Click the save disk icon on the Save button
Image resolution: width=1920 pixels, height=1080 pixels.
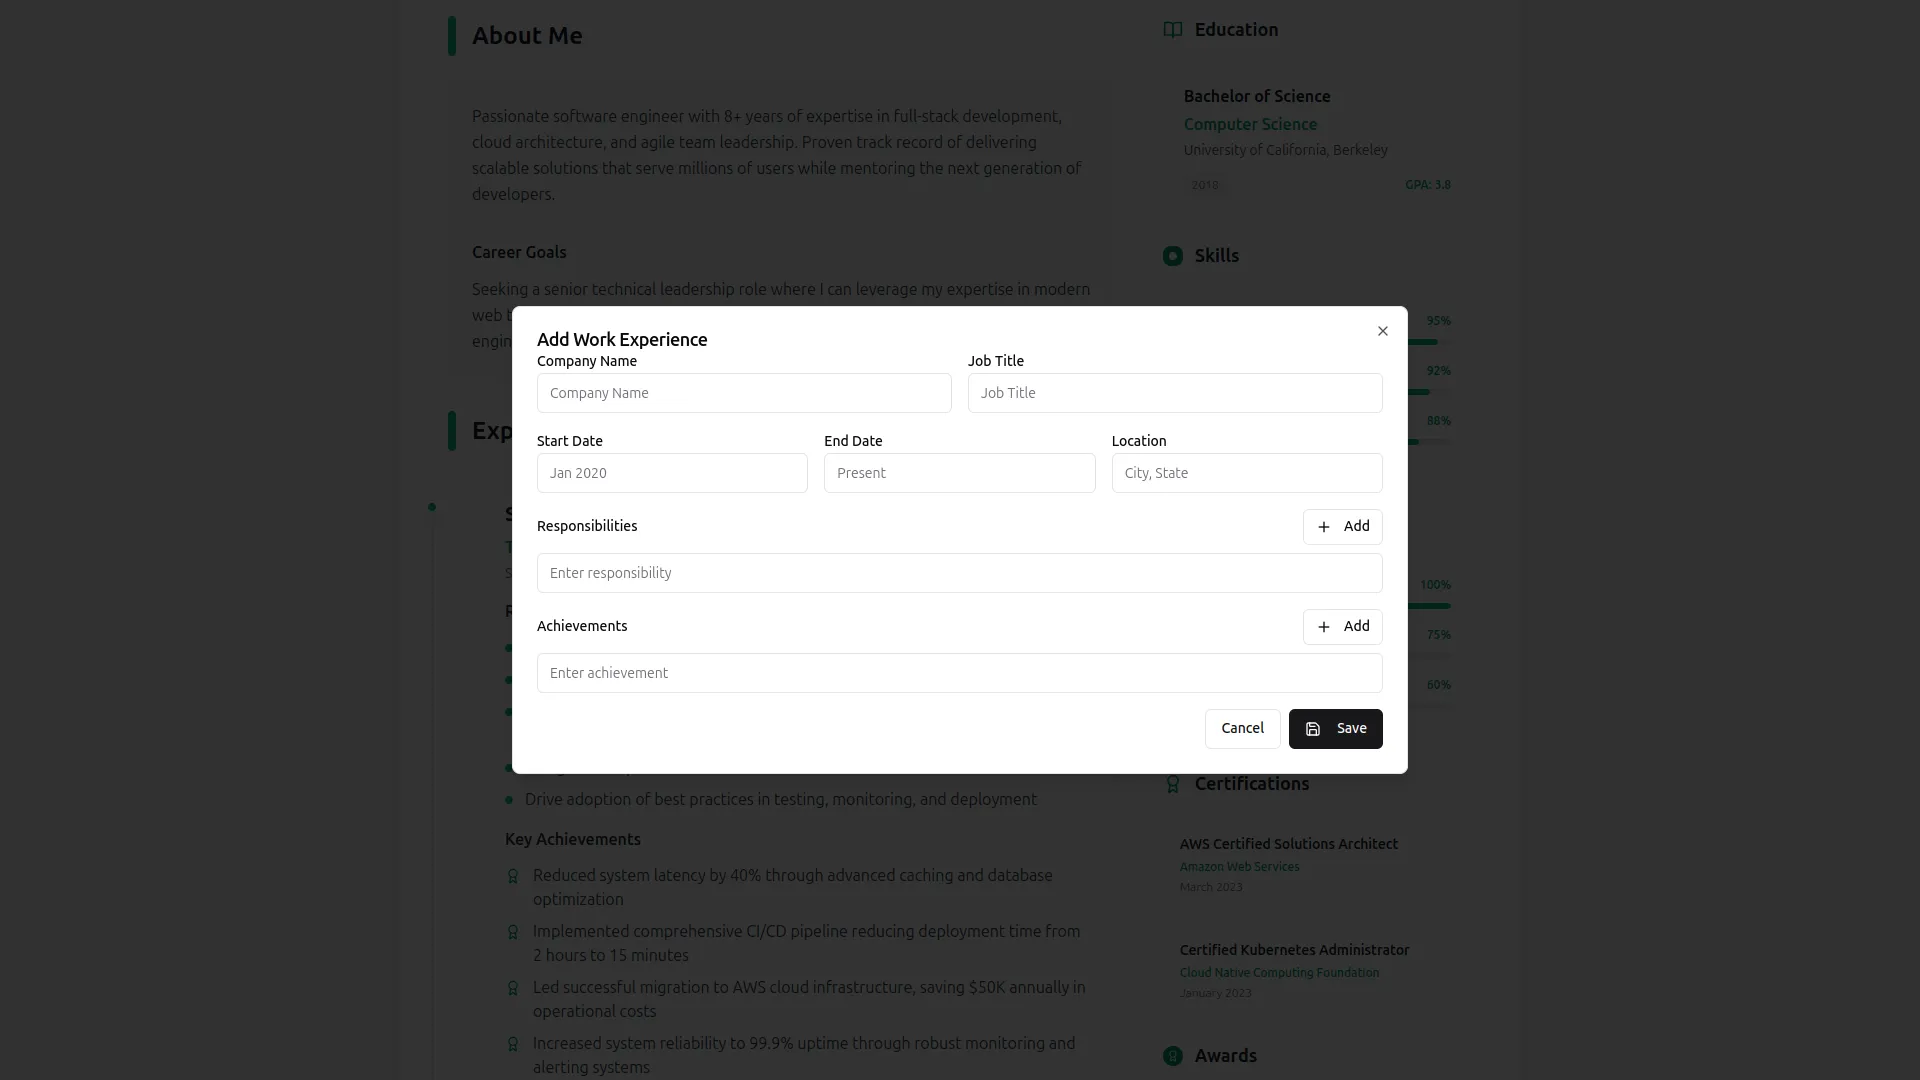coord(1312,729)
